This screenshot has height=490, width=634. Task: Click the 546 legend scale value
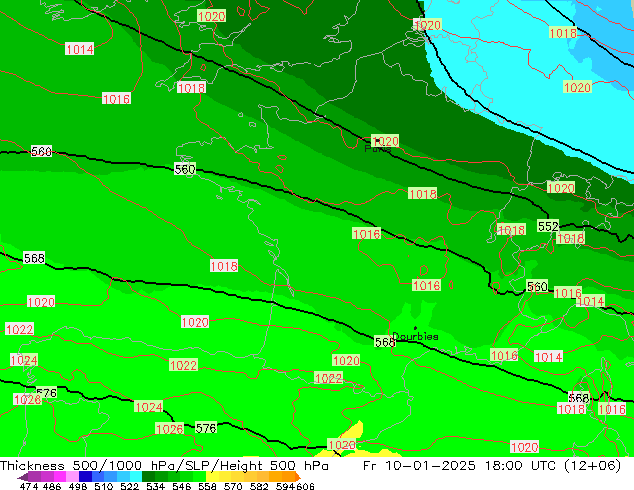coord(181,486)
